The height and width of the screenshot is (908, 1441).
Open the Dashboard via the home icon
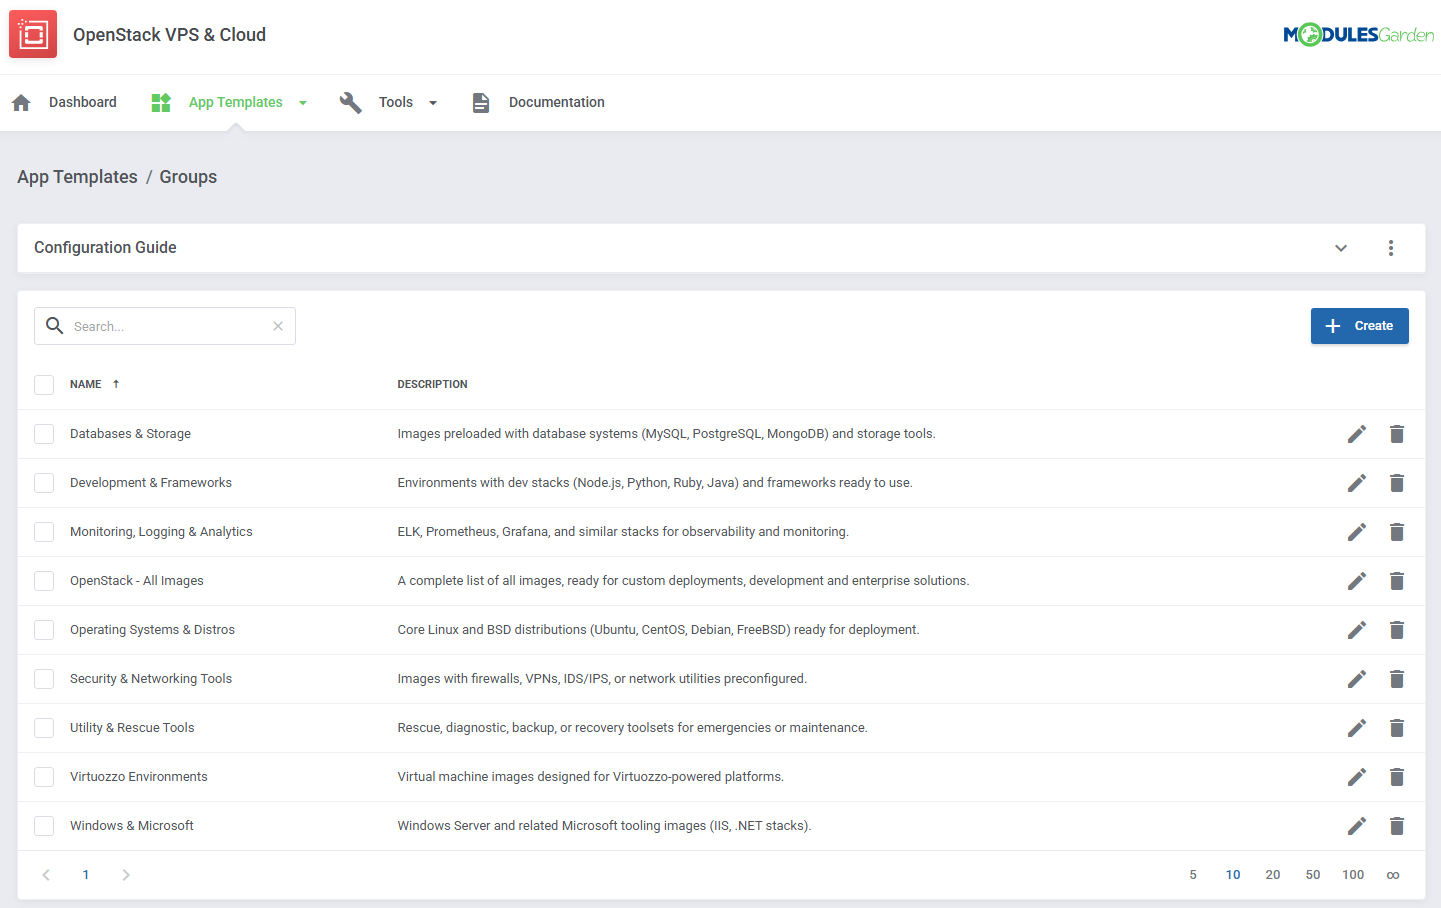(21, 101)
